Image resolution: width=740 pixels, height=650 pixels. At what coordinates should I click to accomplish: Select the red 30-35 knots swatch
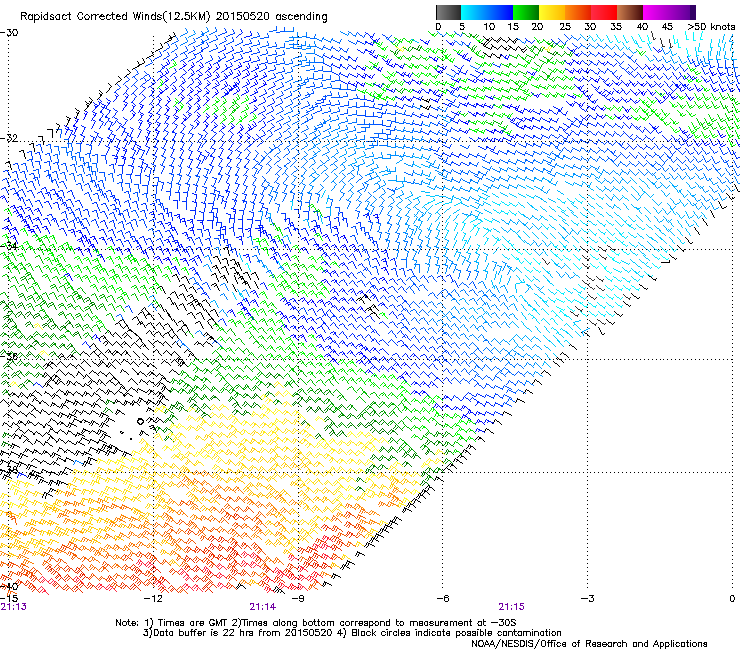604,12
